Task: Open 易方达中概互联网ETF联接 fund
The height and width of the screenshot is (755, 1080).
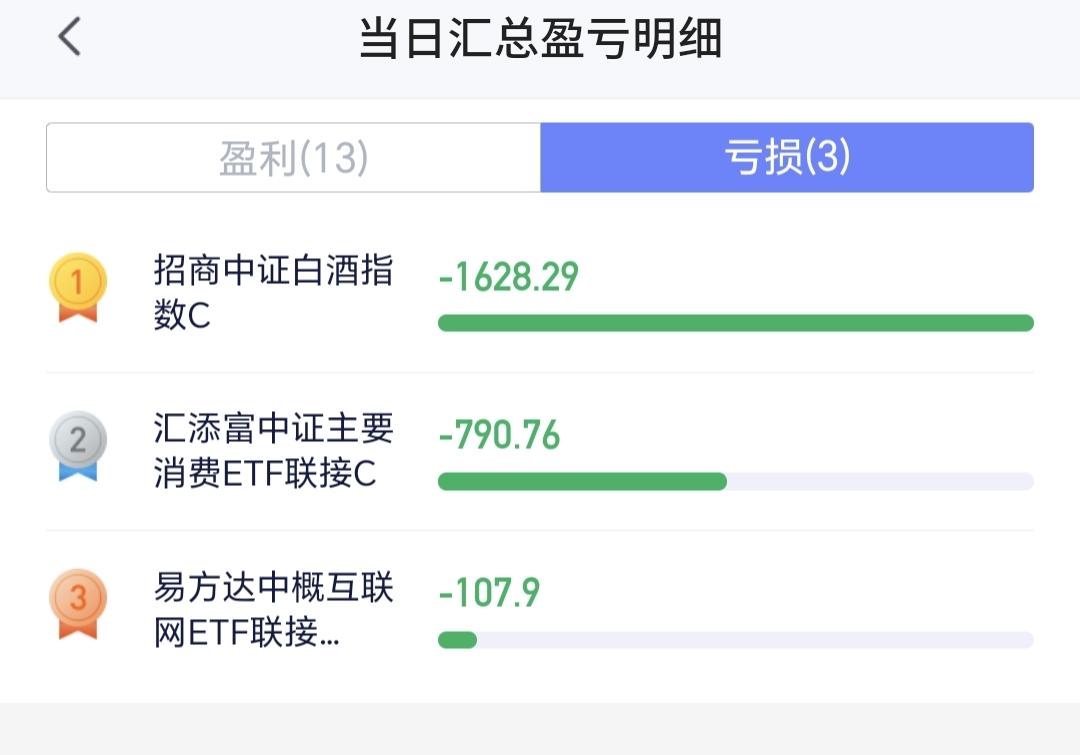Action: tap(273, 609)
